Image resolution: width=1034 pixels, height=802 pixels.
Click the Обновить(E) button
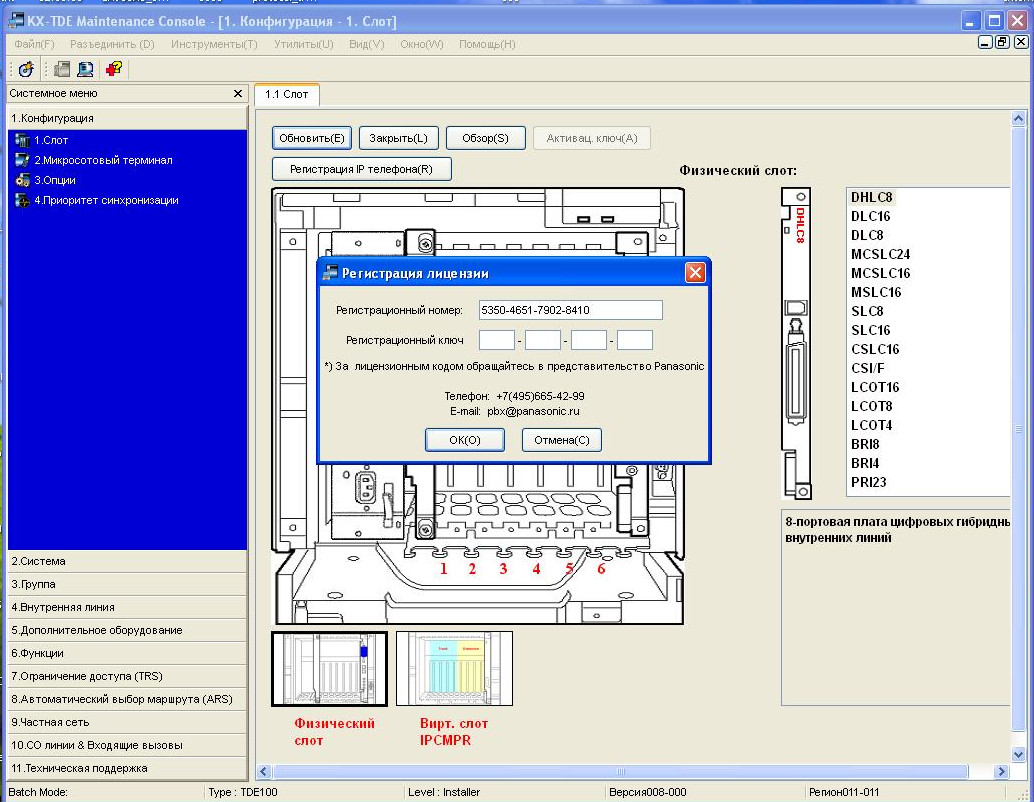click(x=312, y=139)
